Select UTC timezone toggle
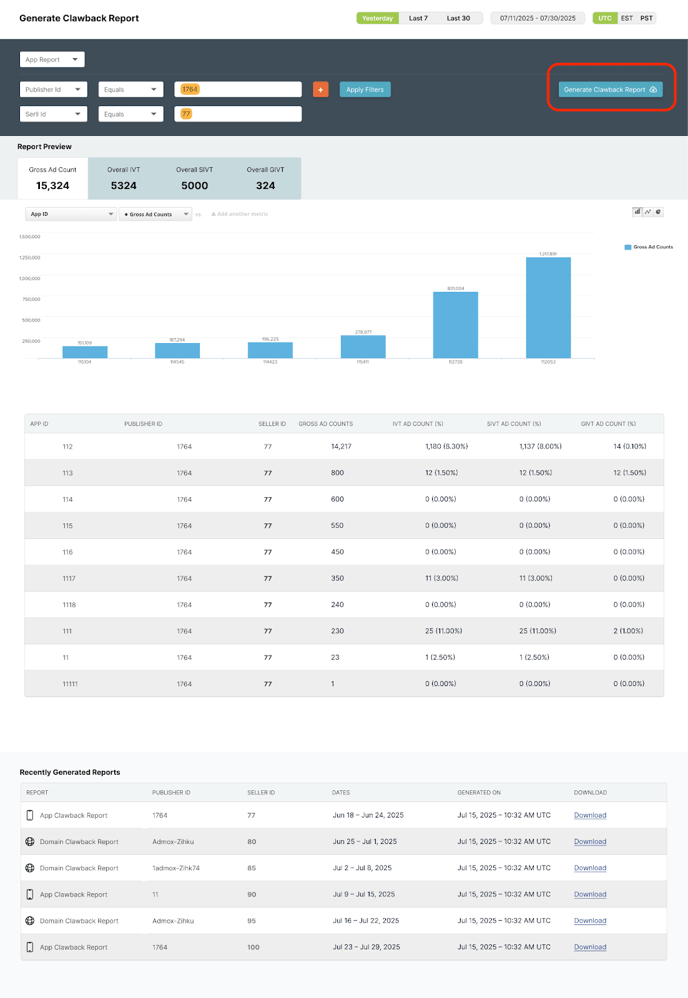Viewport: 688px width, 998px height. click(605, 18)
